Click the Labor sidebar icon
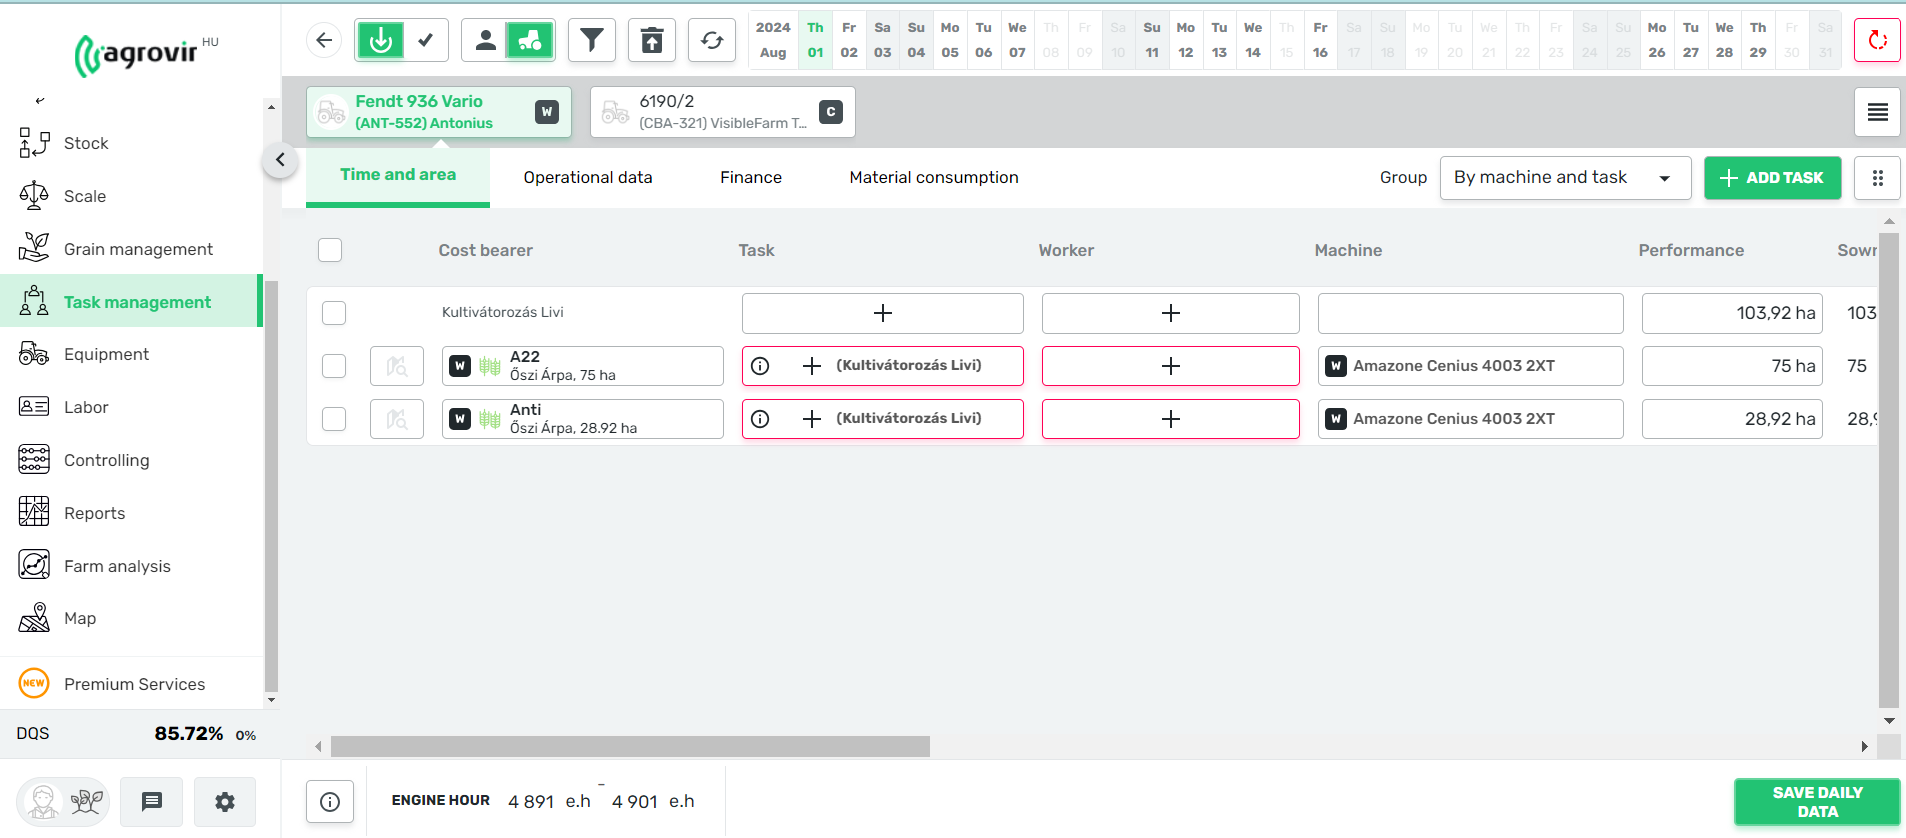 point(34,406)
